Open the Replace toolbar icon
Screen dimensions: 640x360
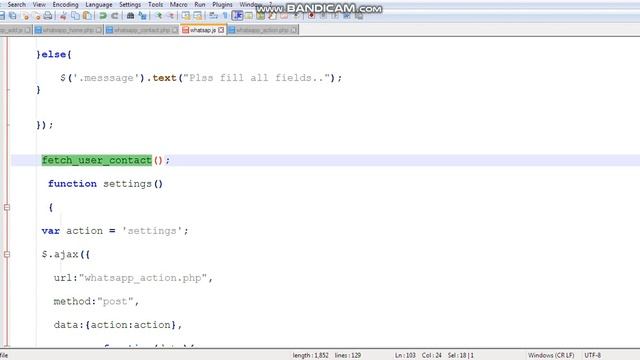click(142, 16)
